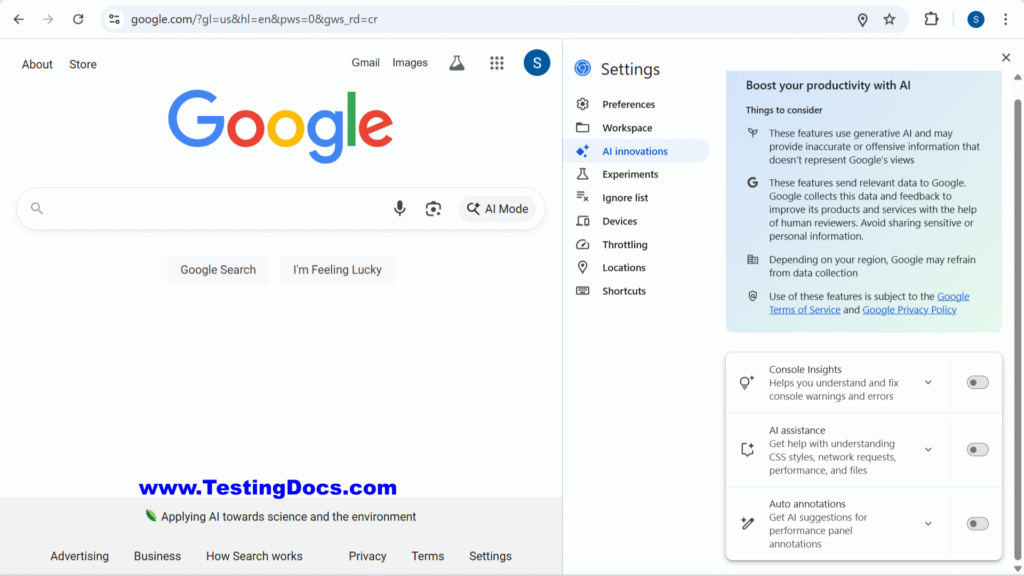Viewport: 1024px width, 576px height.
Task: Open the Google apps grid
Action: pos(497,63)
